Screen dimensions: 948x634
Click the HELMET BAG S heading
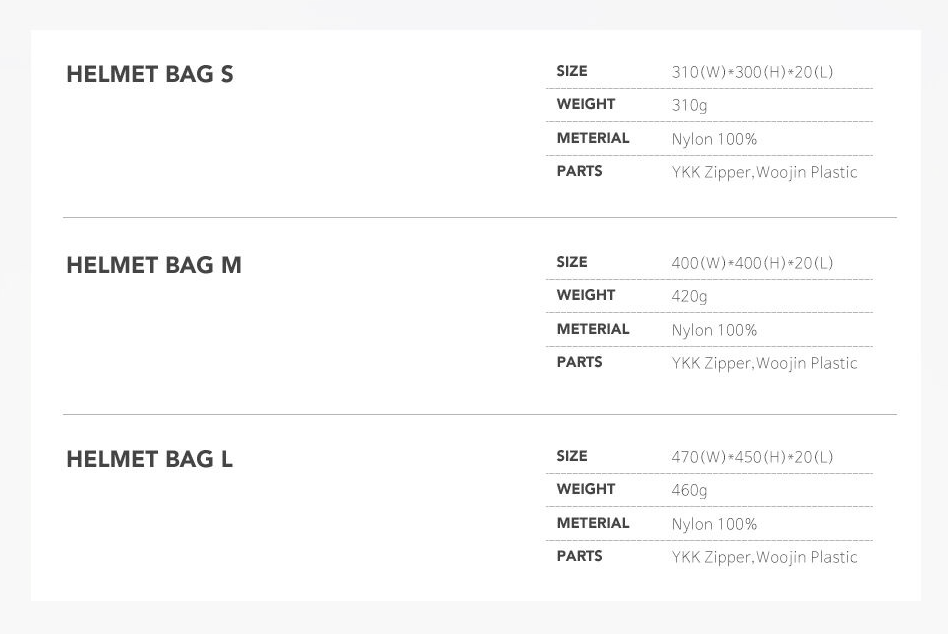point(150,74)
